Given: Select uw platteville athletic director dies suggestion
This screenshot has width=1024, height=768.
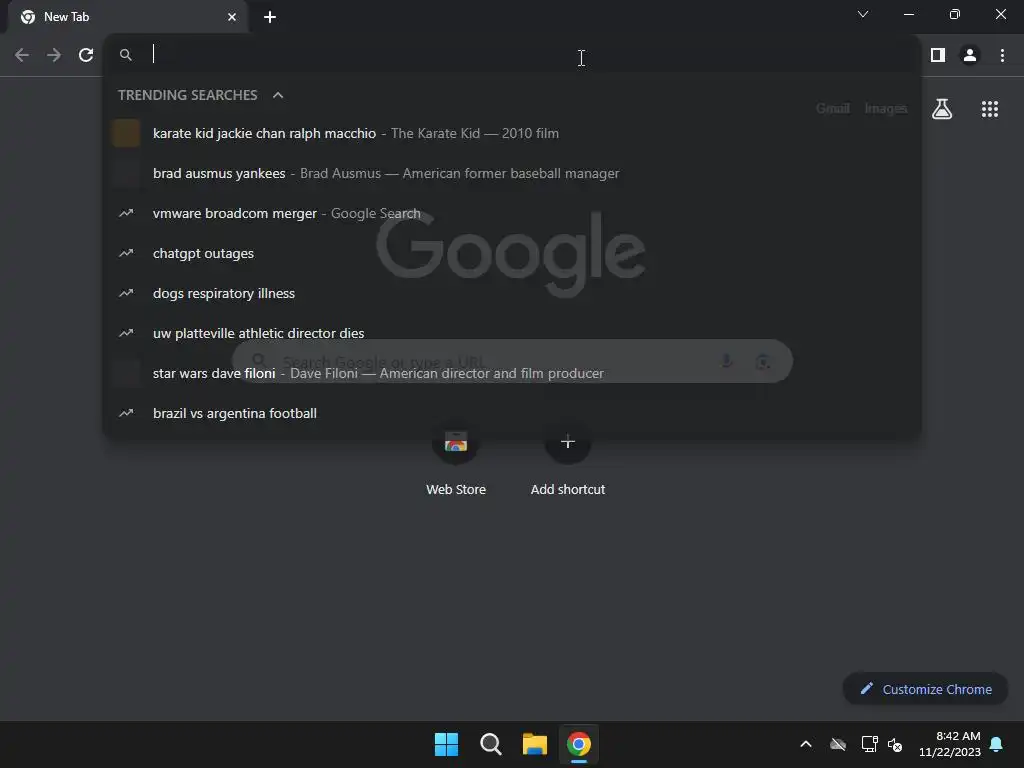Looking at the screenshot, I should pos(512,333).
